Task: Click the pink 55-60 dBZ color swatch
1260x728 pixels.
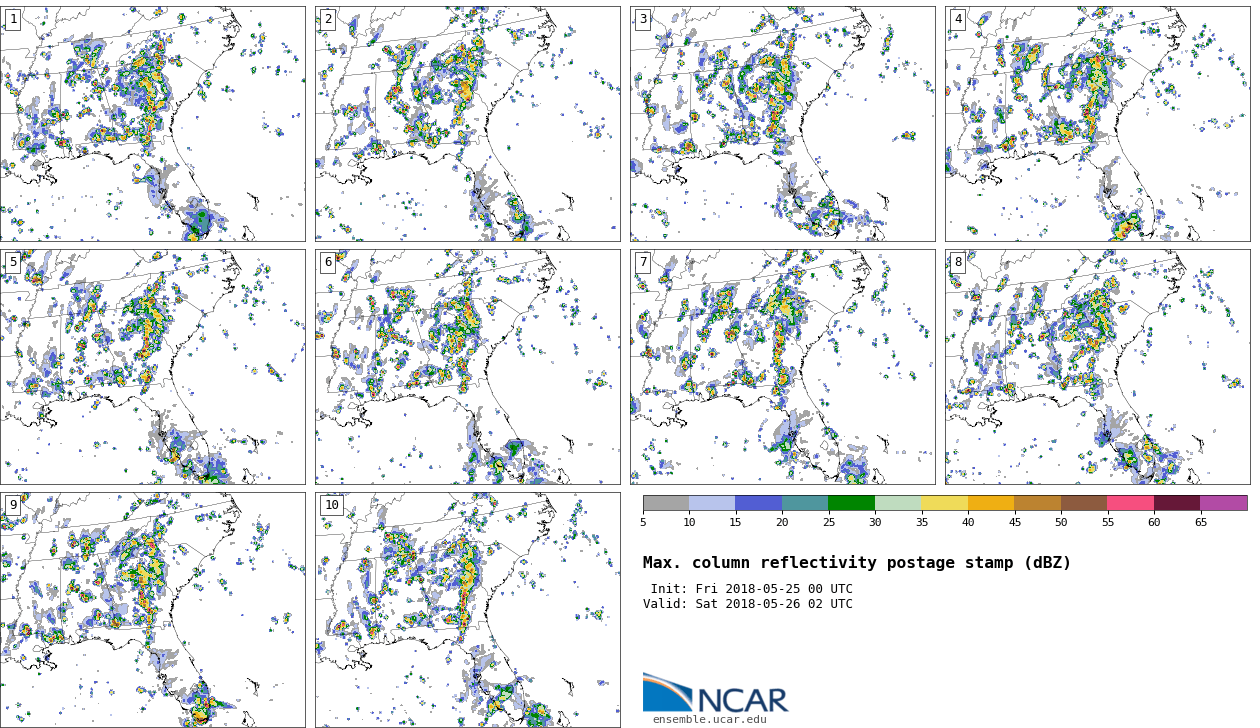Action: click(x=1130, y=503)
